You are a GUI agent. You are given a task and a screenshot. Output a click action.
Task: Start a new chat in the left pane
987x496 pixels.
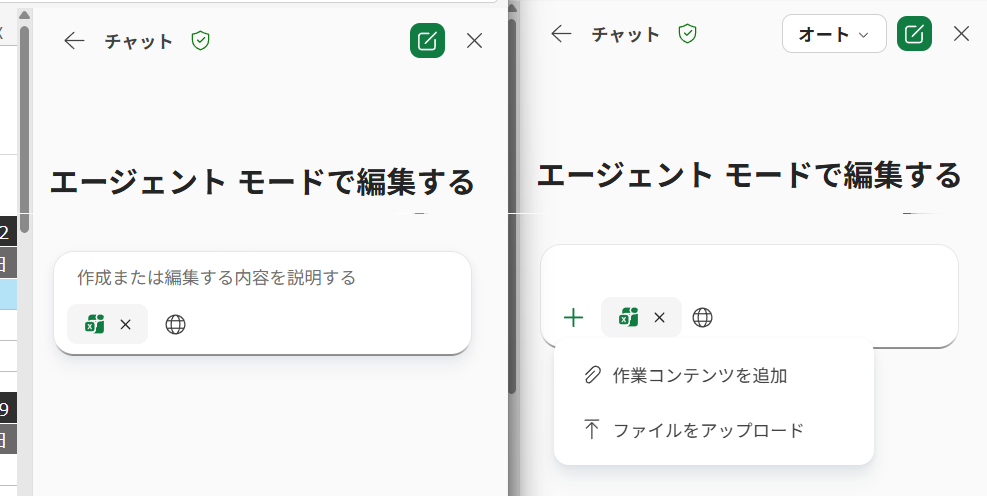point(427,41)
